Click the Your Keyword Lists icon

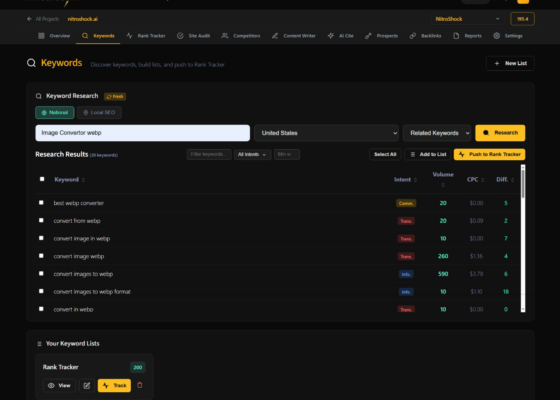39,344
